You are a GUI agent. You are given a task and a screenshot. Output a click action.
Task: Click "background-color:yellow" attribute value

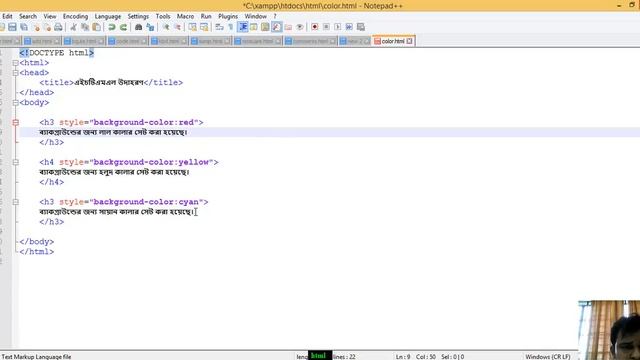coord(151,162)
